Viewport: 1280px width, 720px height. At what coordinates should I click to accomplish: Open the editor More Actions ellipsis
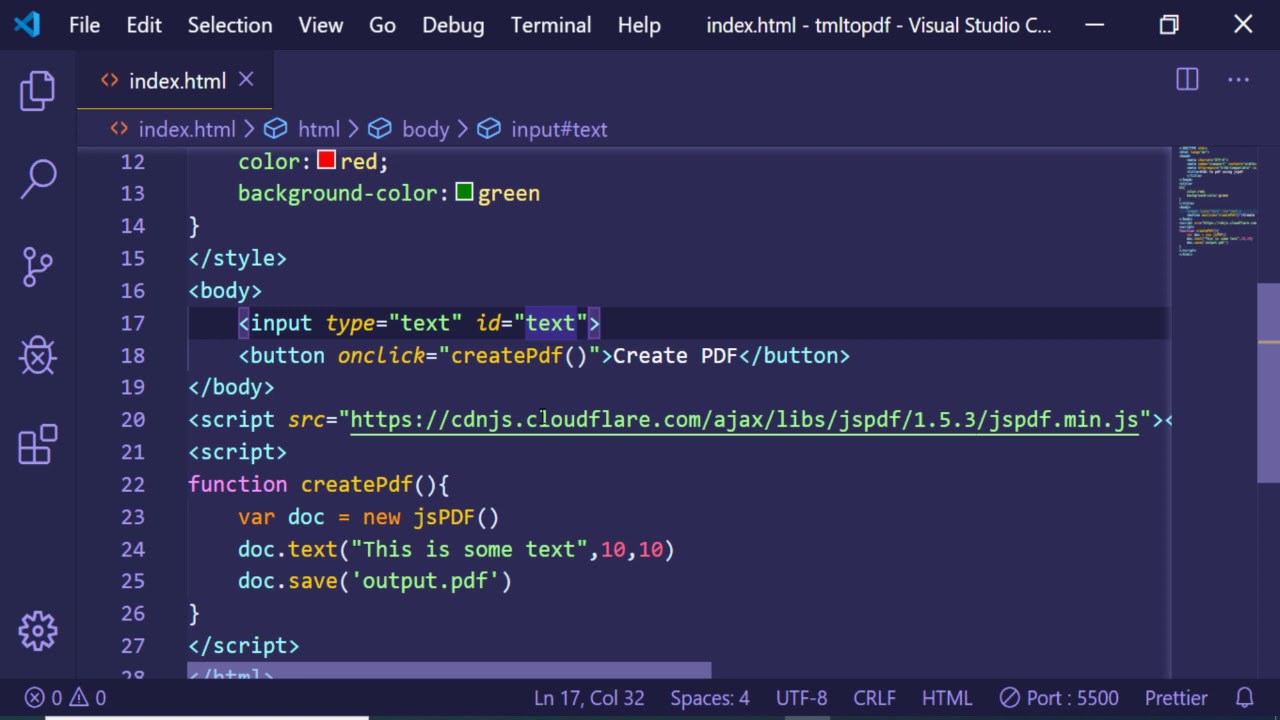pyautogui.click(x=1238, y=80)
